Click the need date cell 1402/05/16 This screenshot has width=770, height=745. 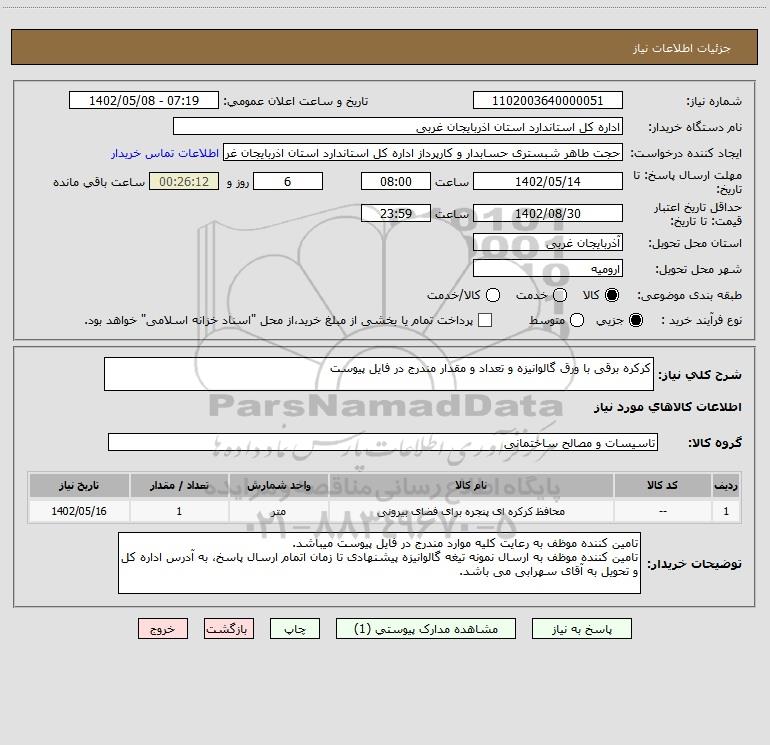79,511
